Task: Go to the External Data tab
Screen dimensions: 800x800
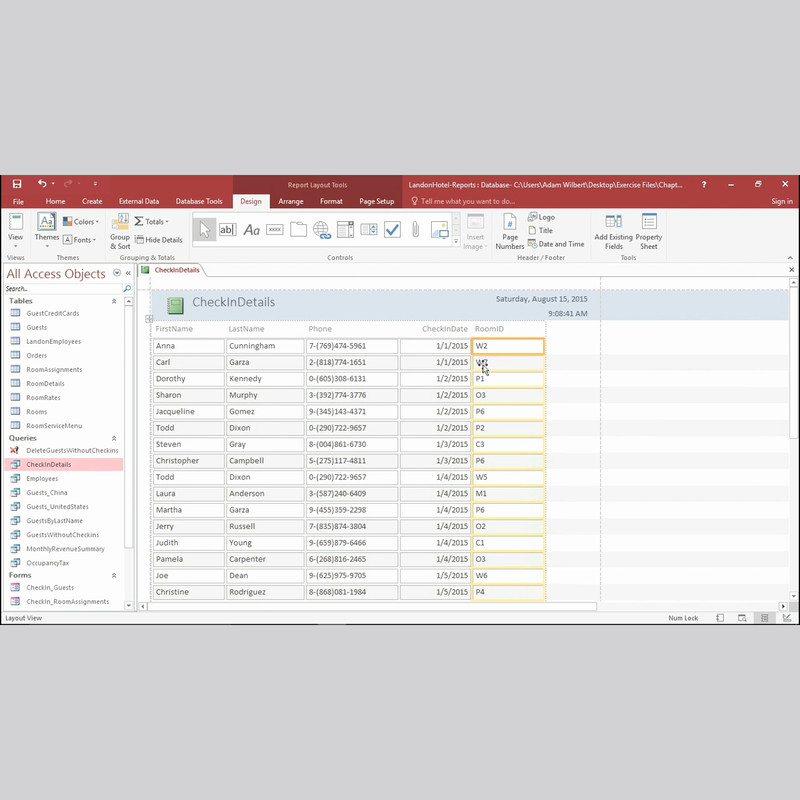Action: click(139, 202)
